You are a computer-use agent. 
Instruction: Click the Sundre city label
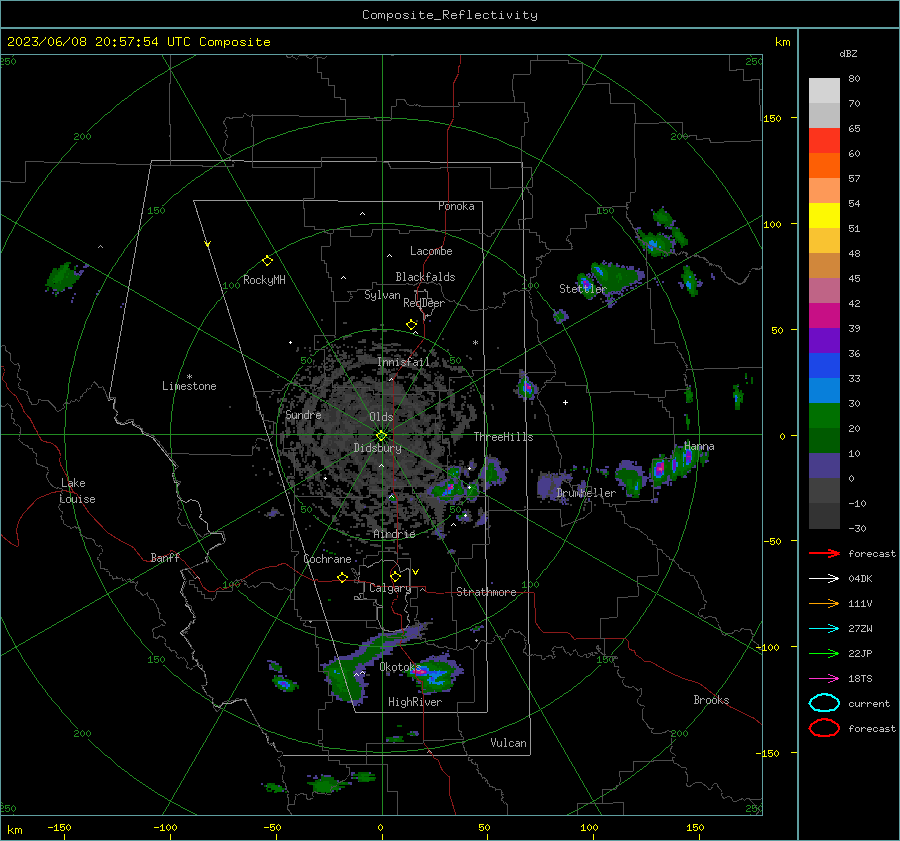303,414
